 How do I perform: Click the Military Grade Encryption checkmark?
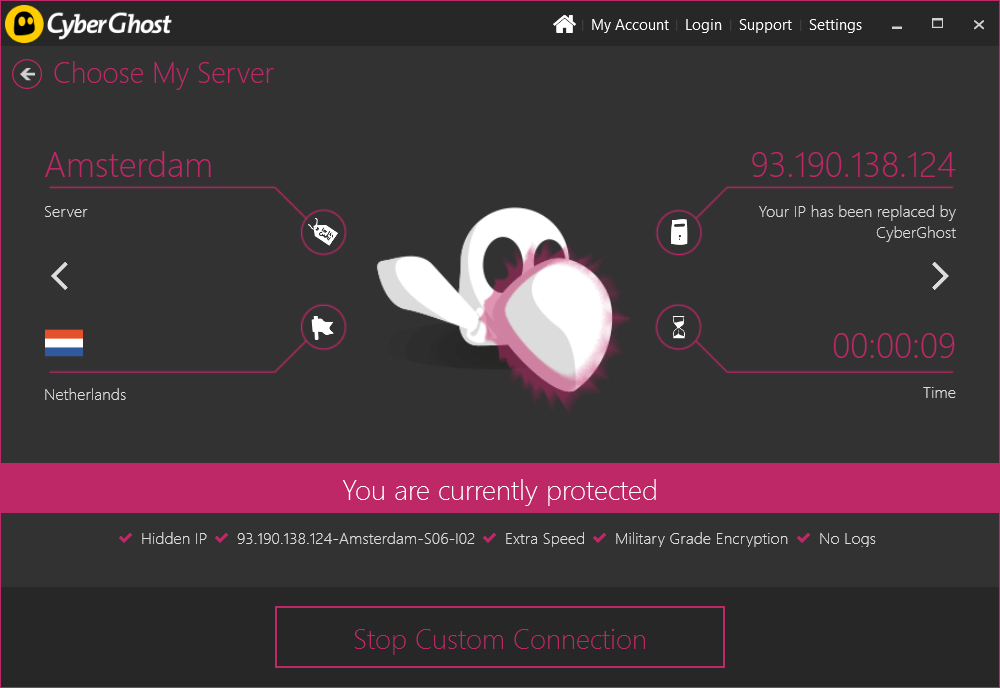(599, 538)
